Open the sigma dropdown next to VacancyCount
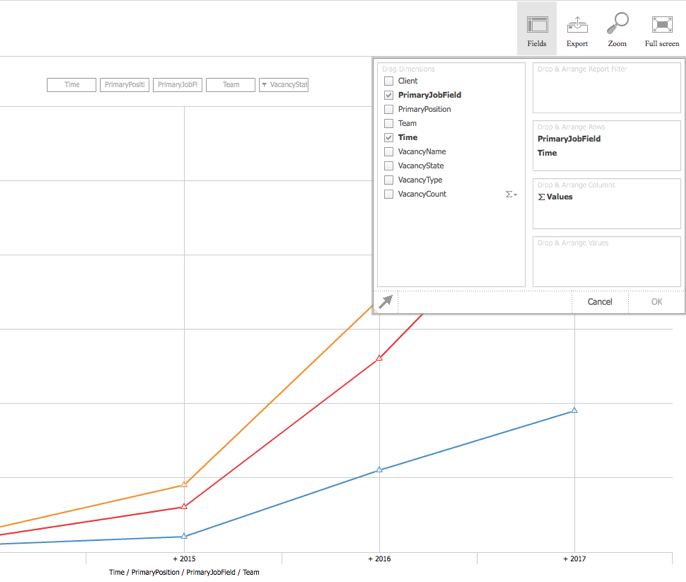 point(513,195)
